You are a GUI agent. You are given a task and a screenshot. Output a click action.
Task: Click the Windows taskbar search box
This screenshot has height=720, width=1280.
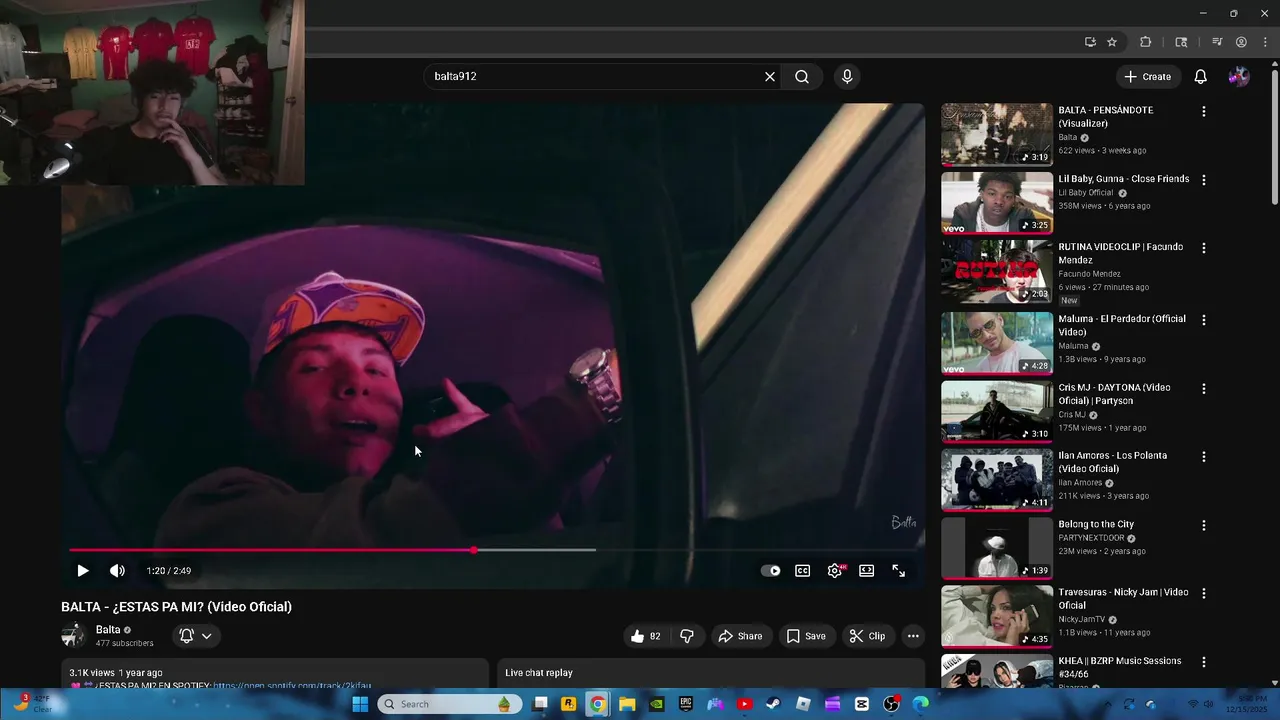(x=449, y=704)
